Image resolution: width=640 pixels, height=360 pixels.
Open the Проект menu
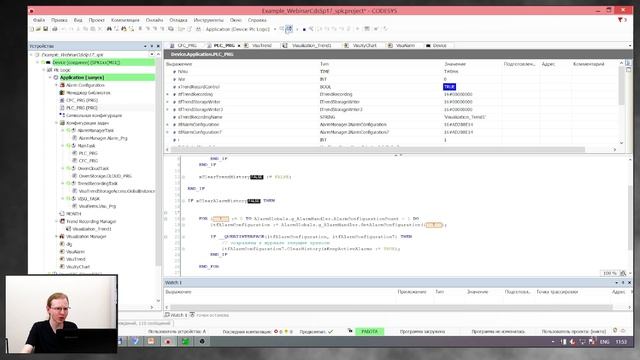coord(96,20)
